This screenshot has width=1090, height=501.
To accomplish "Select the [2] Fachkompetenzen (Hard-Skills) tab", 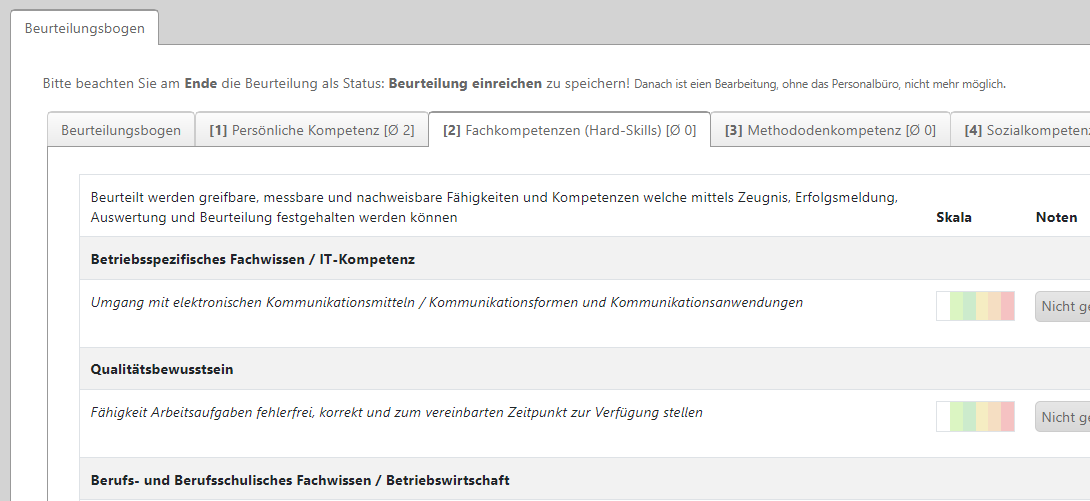I will tap(569, 130).
